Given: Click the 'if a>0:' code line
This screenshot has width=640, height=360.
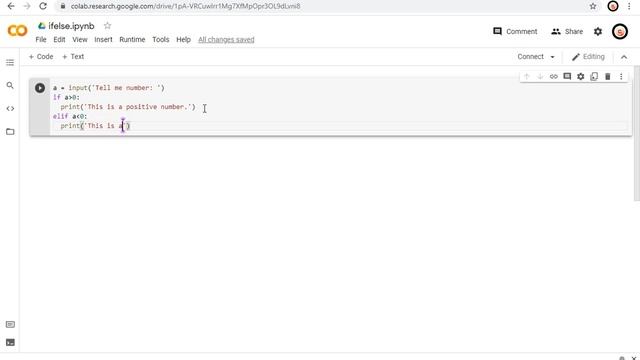Looking at the screenshot, I should coord(66,97).
